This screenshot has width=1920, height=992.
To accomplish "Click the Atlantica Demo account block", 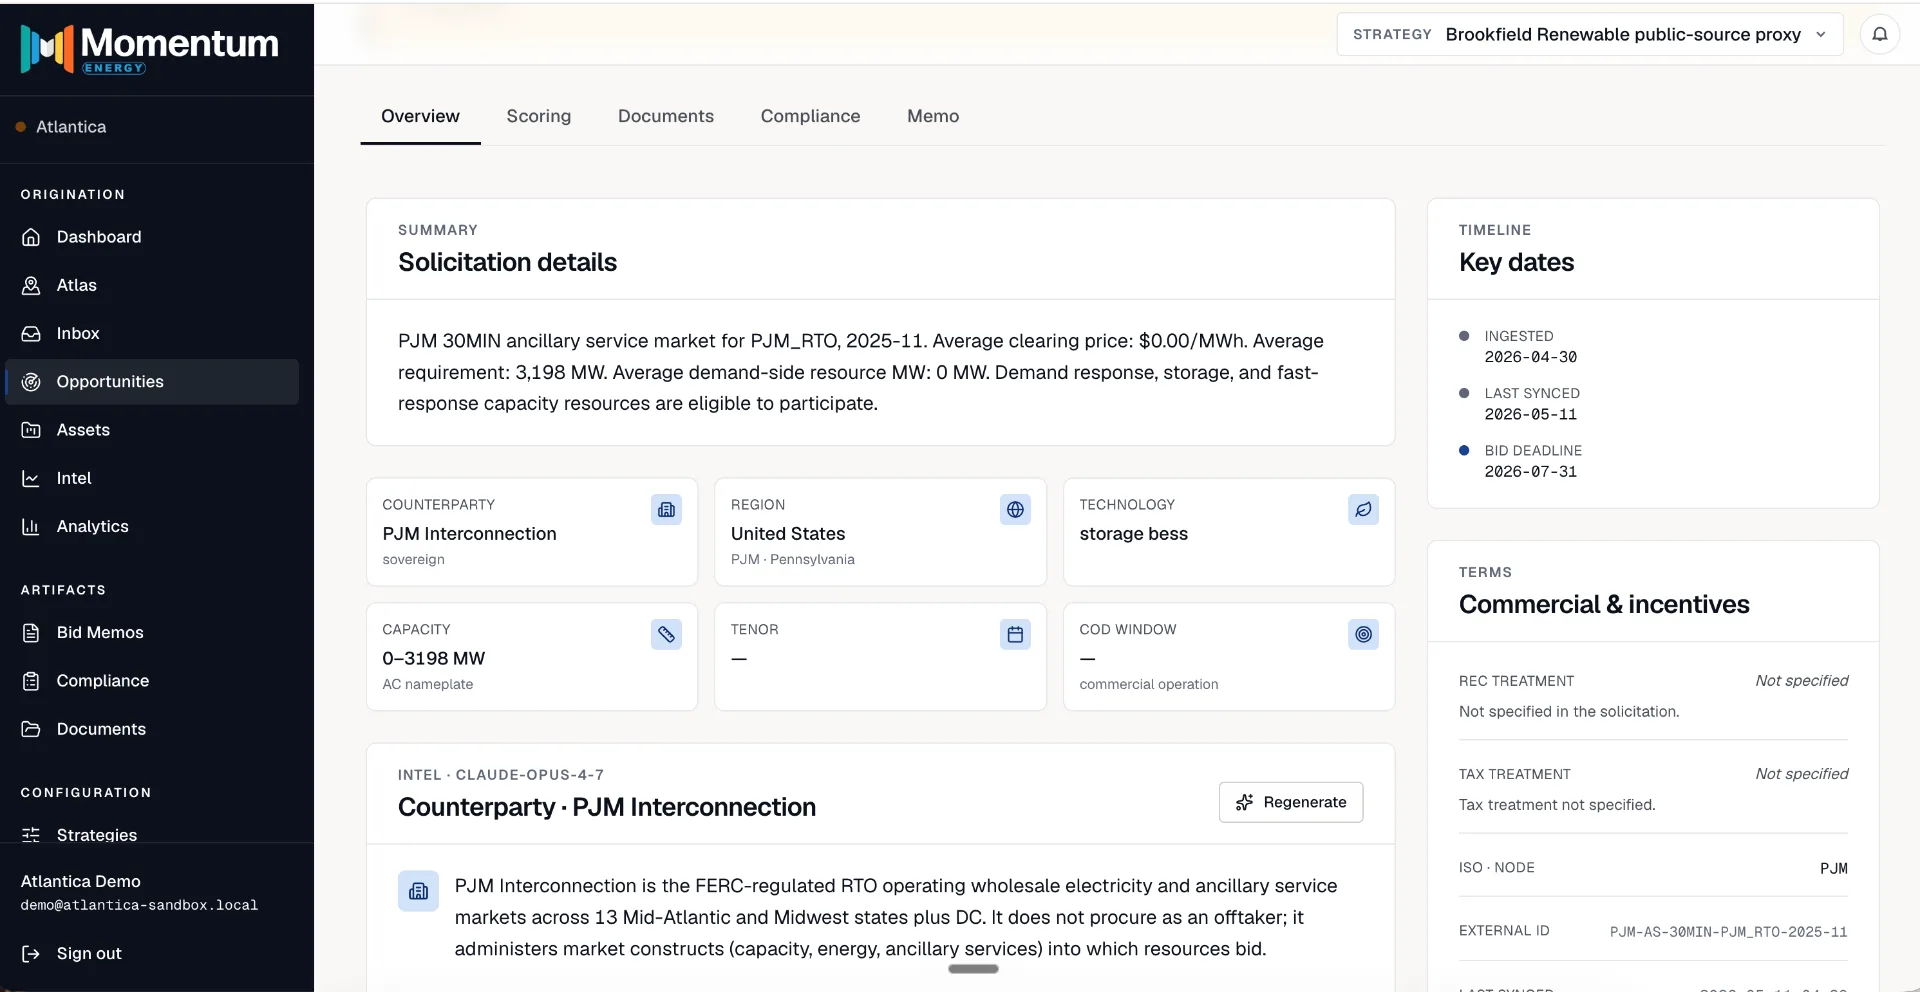I will pyautogui.click(x=139, y=892).
